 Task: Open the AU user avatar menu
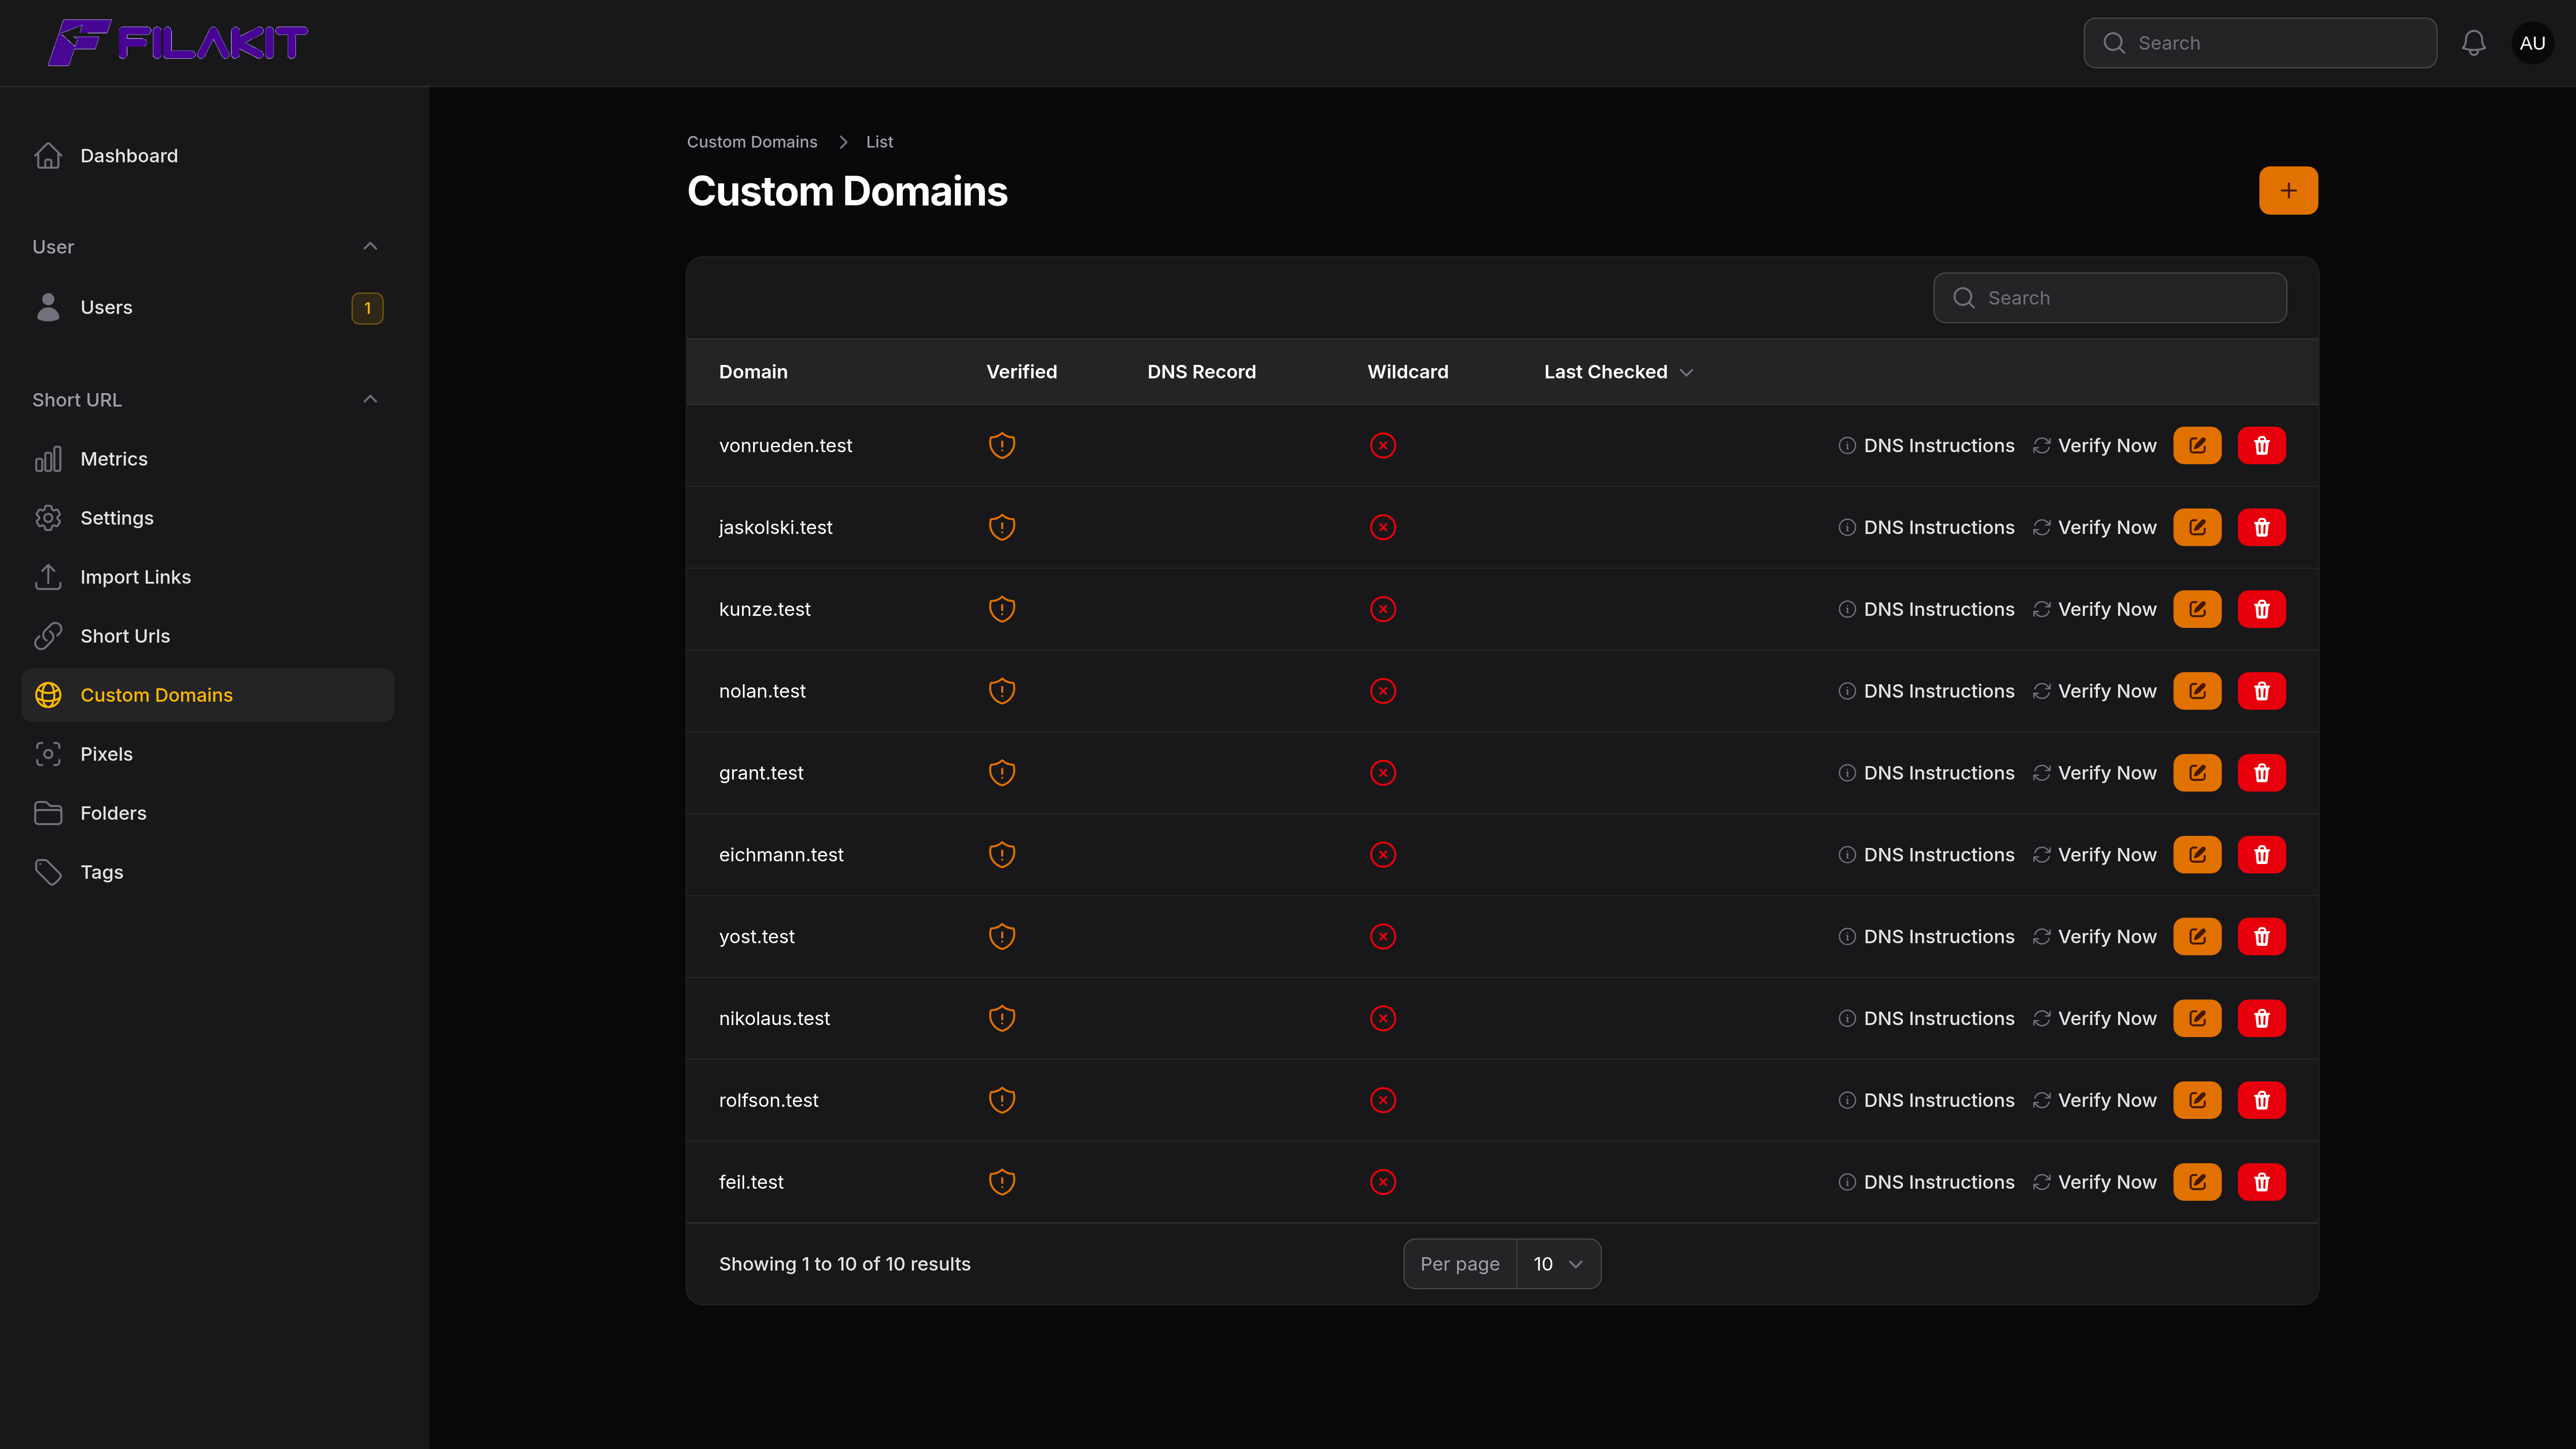(2532, 43)
